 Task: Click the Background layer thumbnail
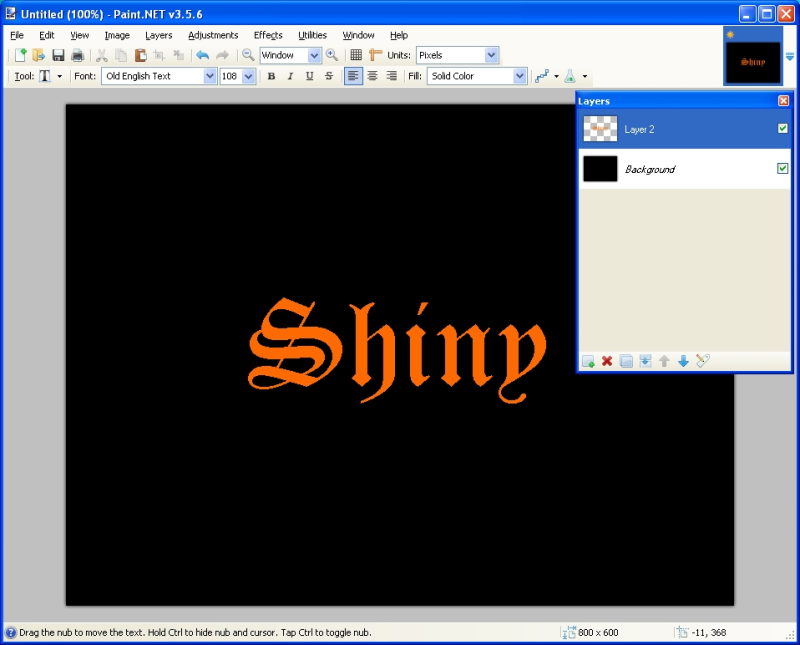point(599,168)
